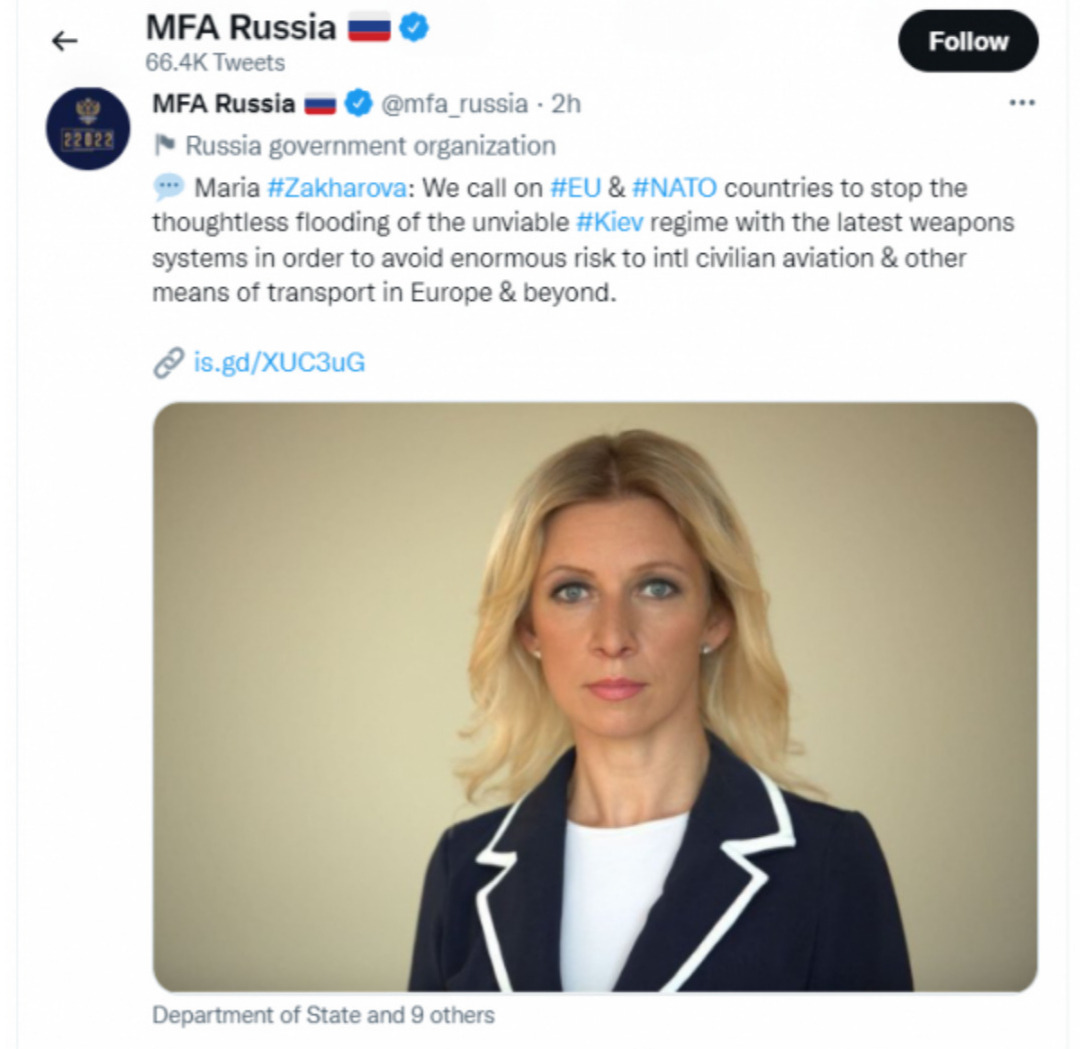The width and height of the screenshot is (1080, 1049).
Task: Open the attached tweet photo
Action: (x=595, y=697)
